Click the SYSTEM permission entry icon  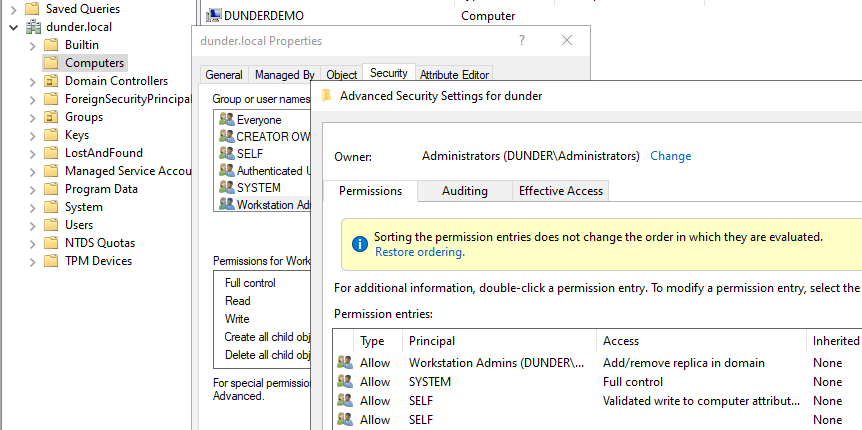[345, 382]
